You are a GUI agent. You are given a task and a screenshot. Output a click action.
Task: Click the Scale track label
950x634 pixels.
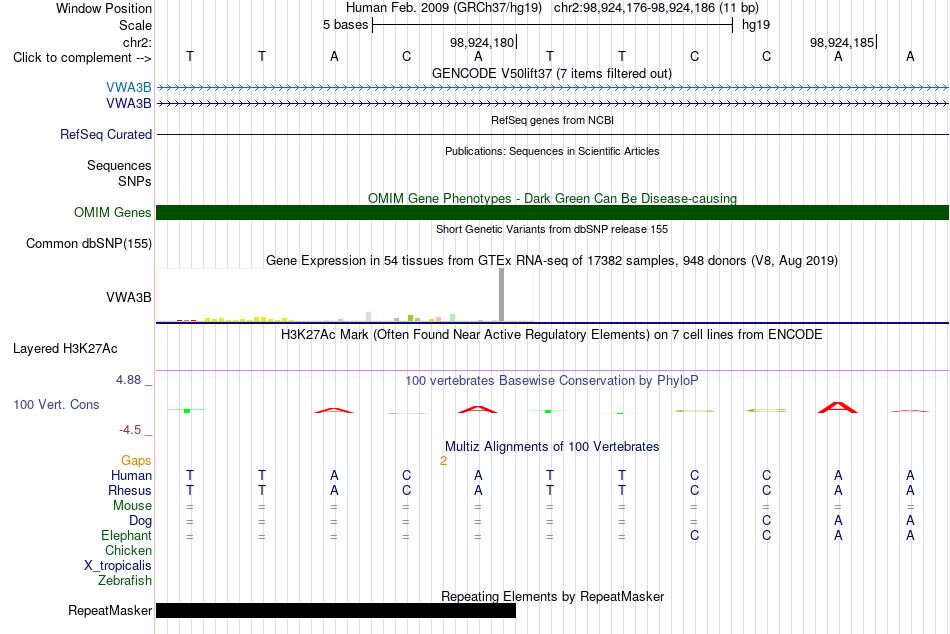(135, 25)
